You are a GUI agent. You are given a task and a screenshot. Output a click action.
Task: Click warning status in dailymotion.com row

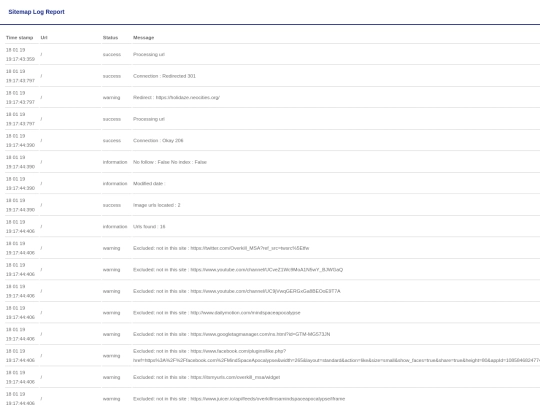click(x=112, y=313)
